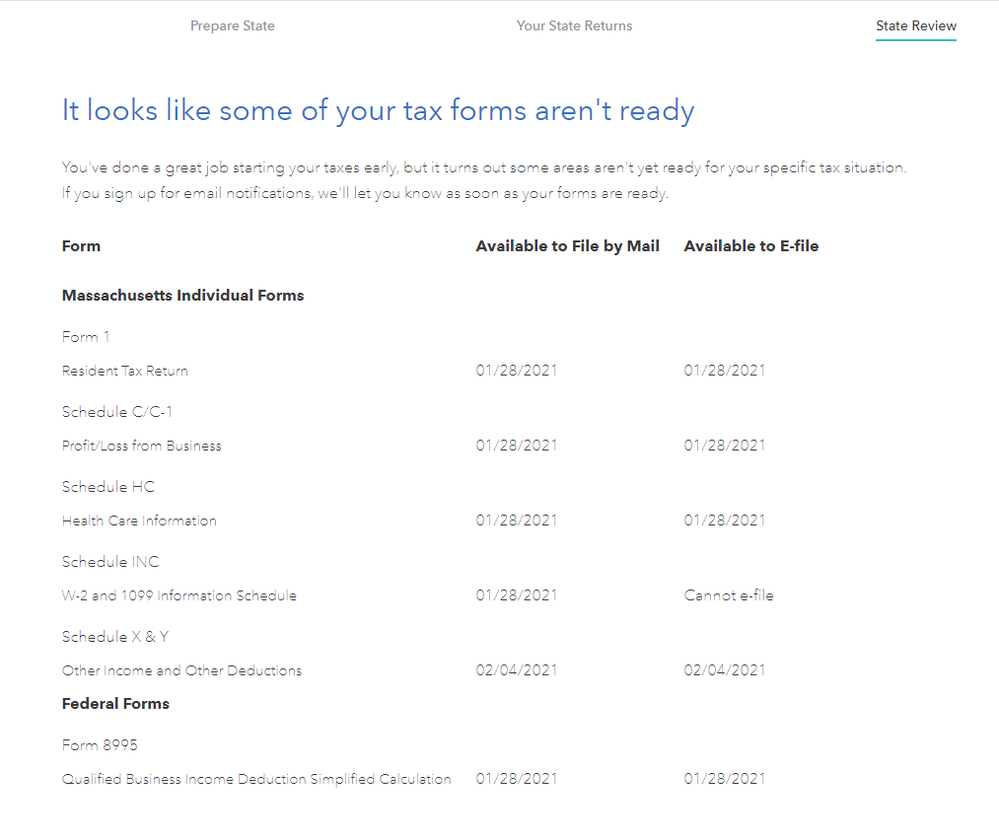Open the Your State Returns tab
The height and width of the screenshot is (827, 999).
coord(574,26)
